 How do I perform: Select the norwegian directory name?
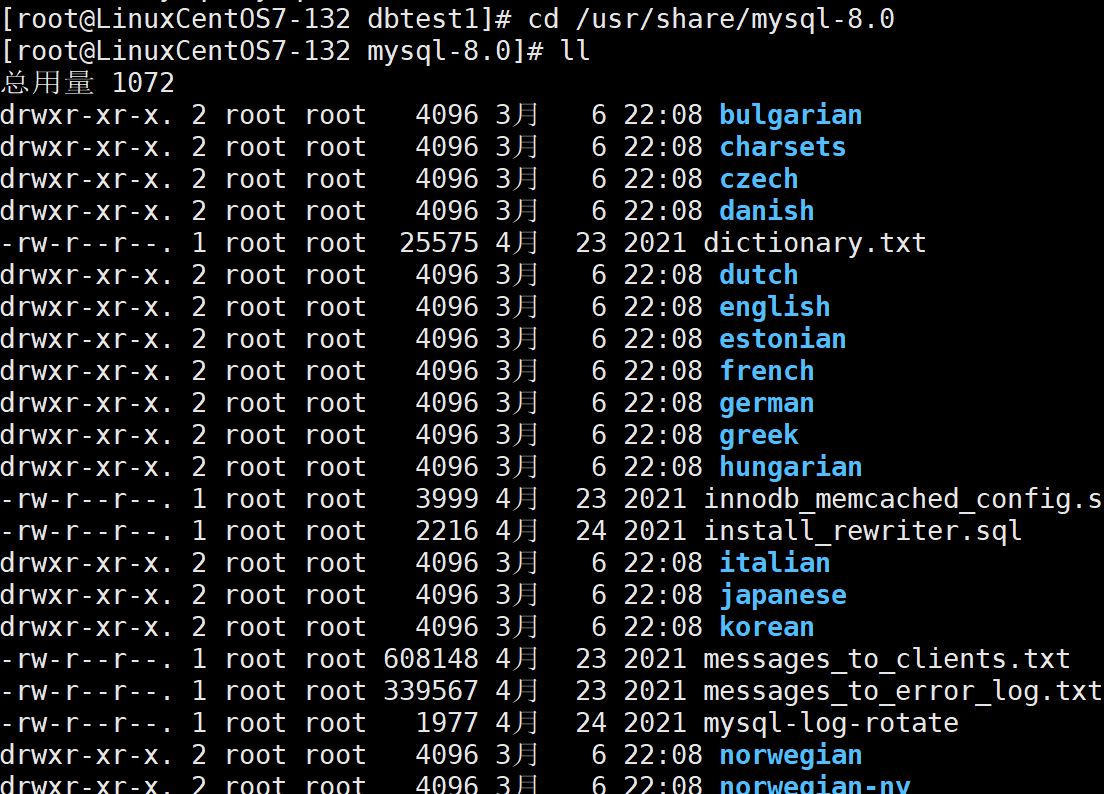[x=790, y=755]
